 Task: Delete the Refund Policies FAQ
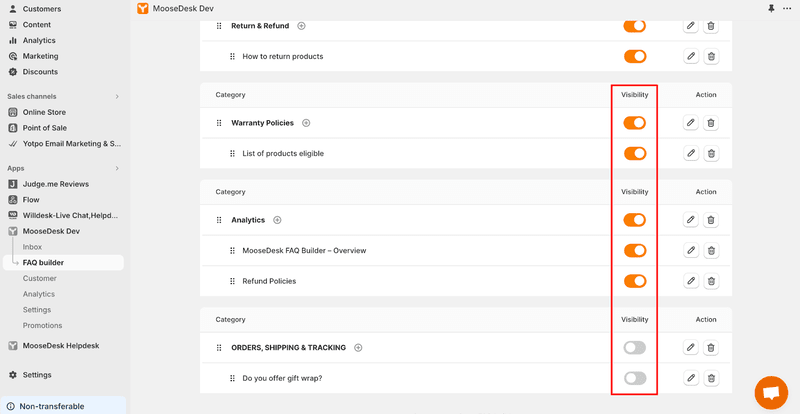(711, 281)
